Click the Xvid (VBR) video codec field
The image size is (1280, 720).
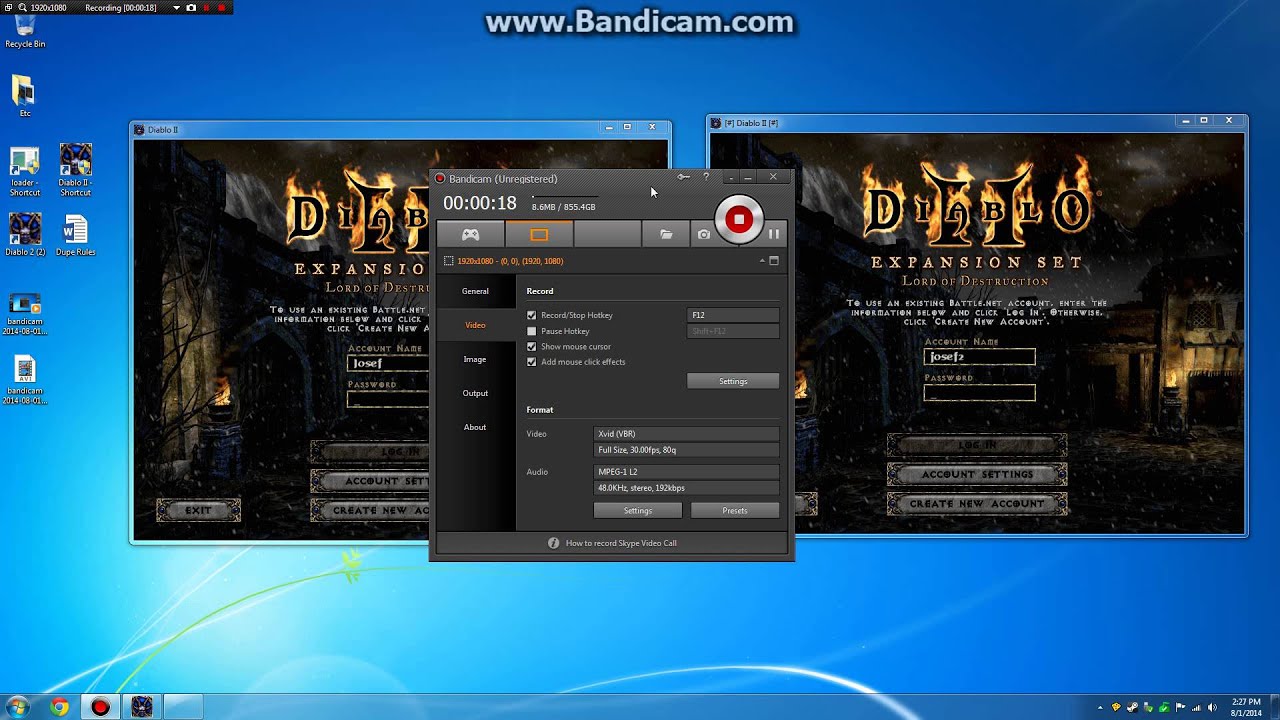coord(686,434)
